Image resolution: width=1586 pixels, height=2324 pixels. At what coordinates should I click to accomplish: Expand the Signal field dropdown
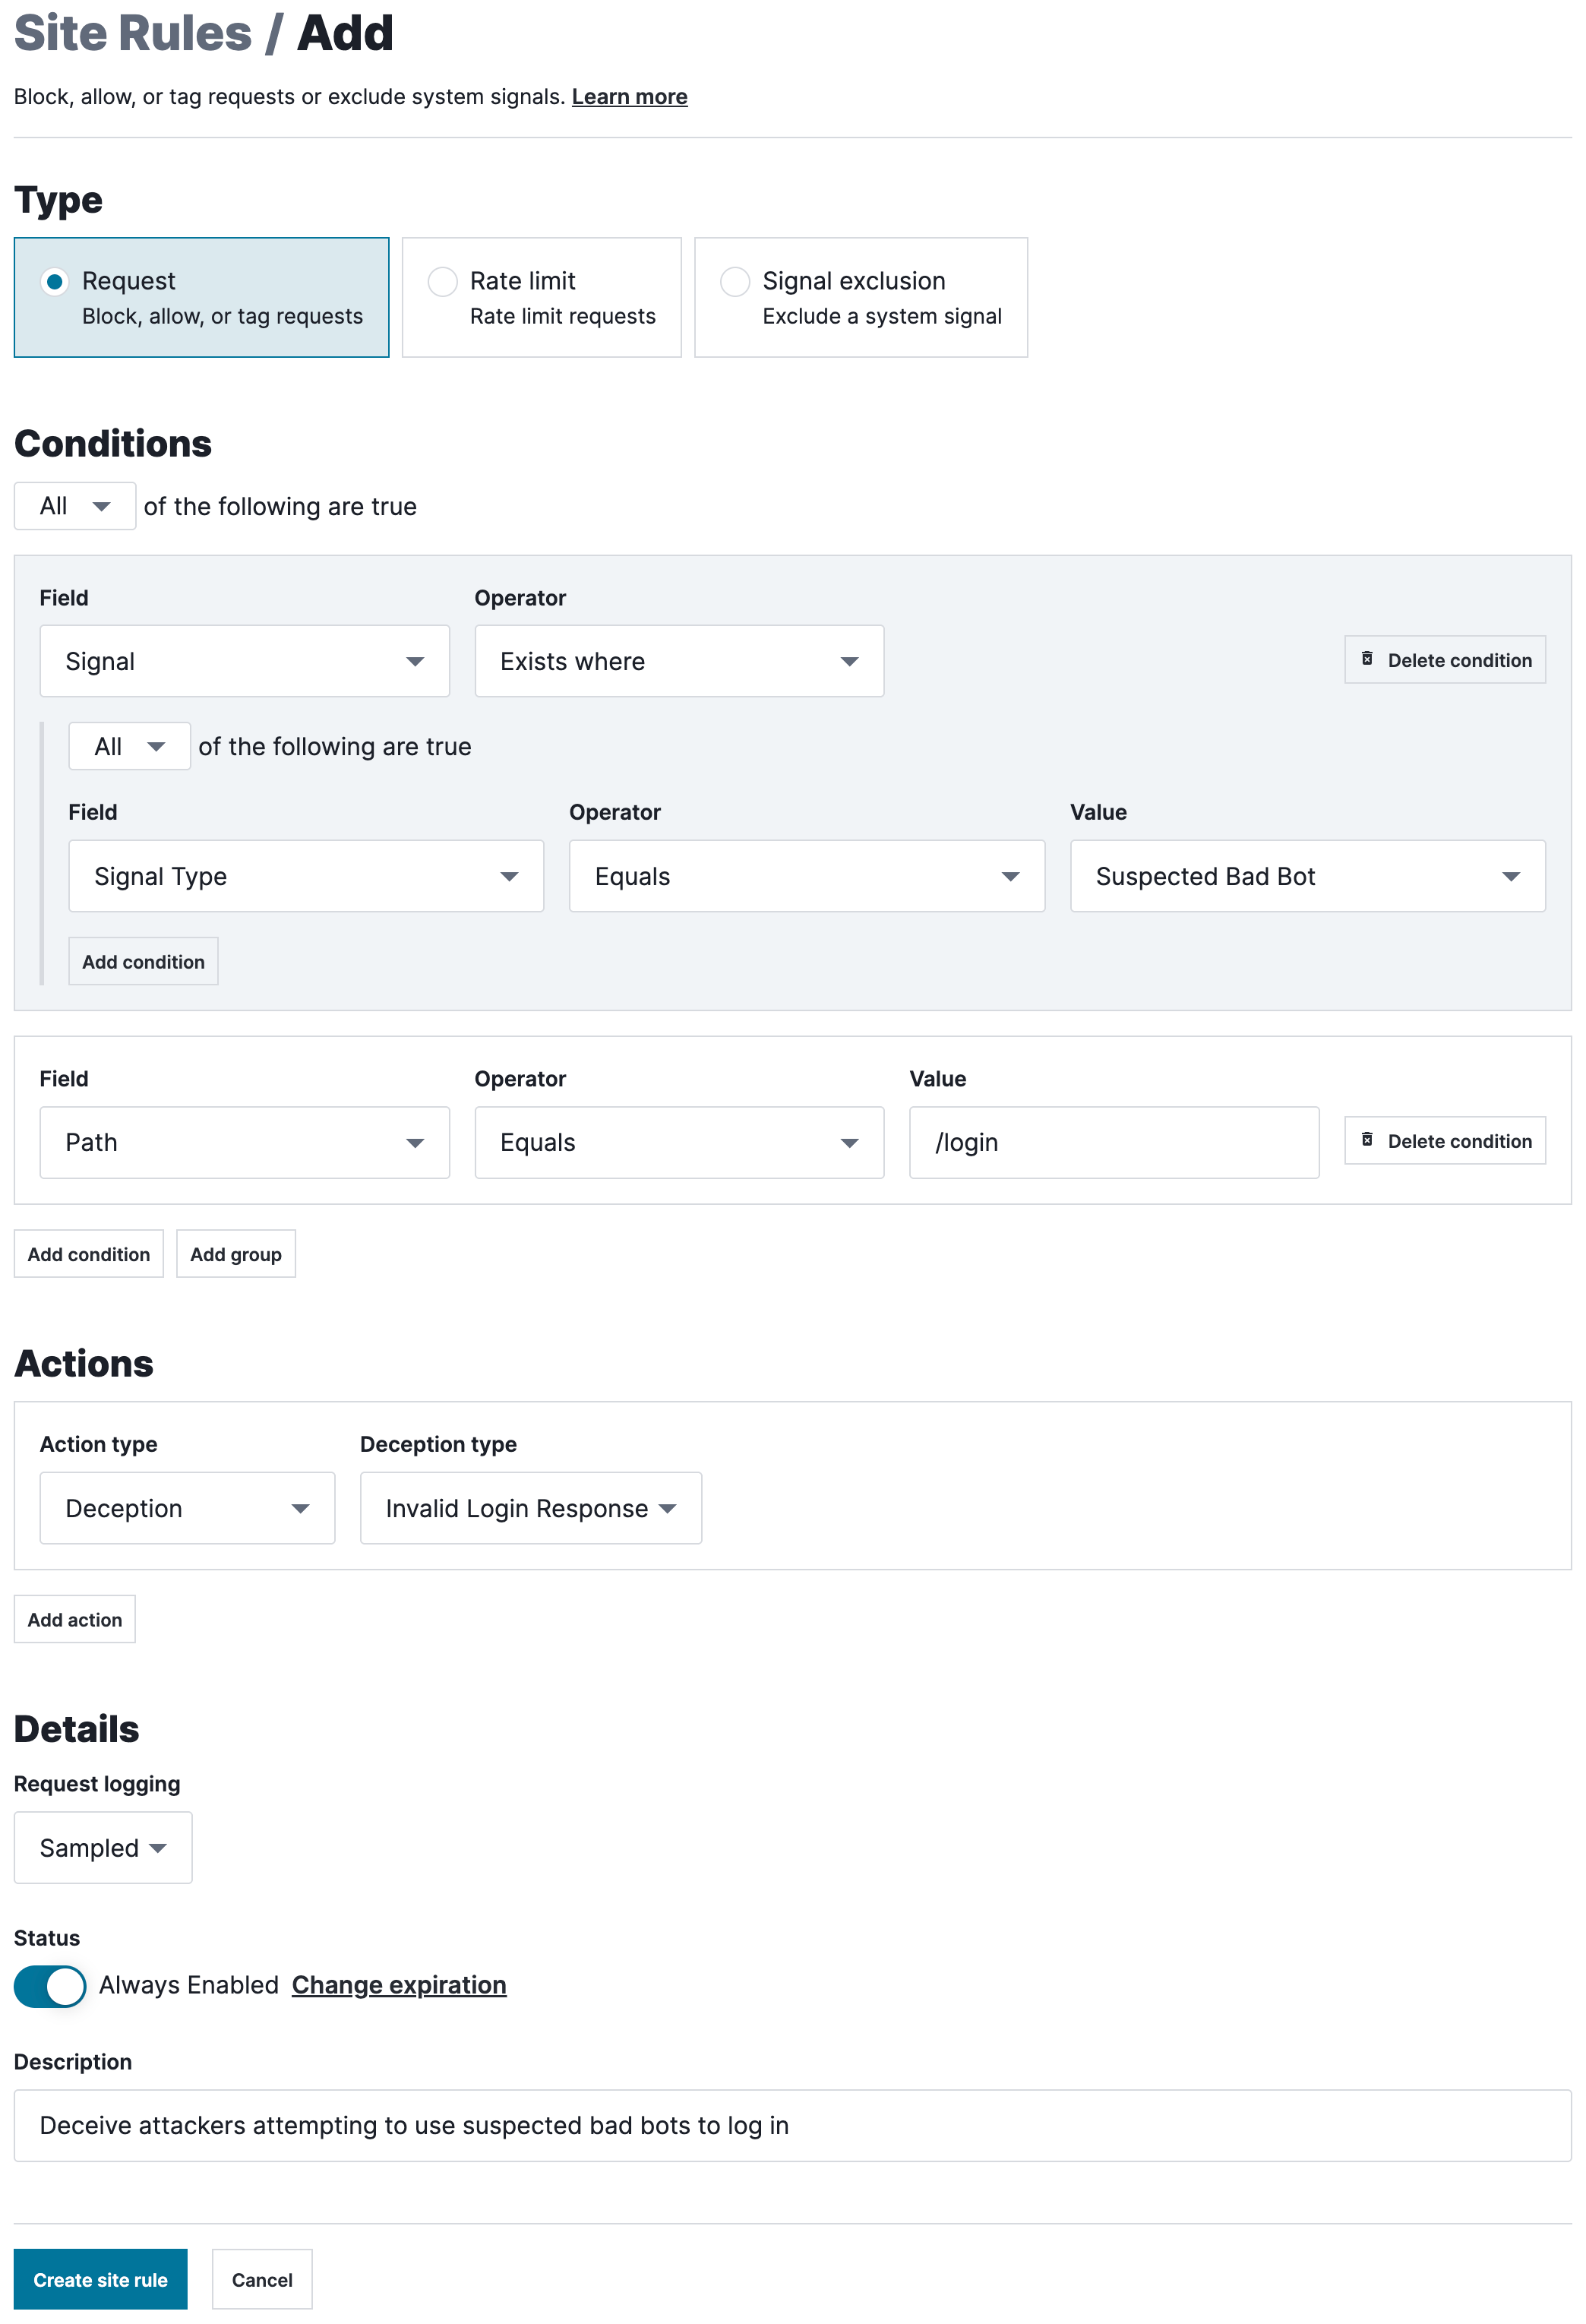(244, 661)
